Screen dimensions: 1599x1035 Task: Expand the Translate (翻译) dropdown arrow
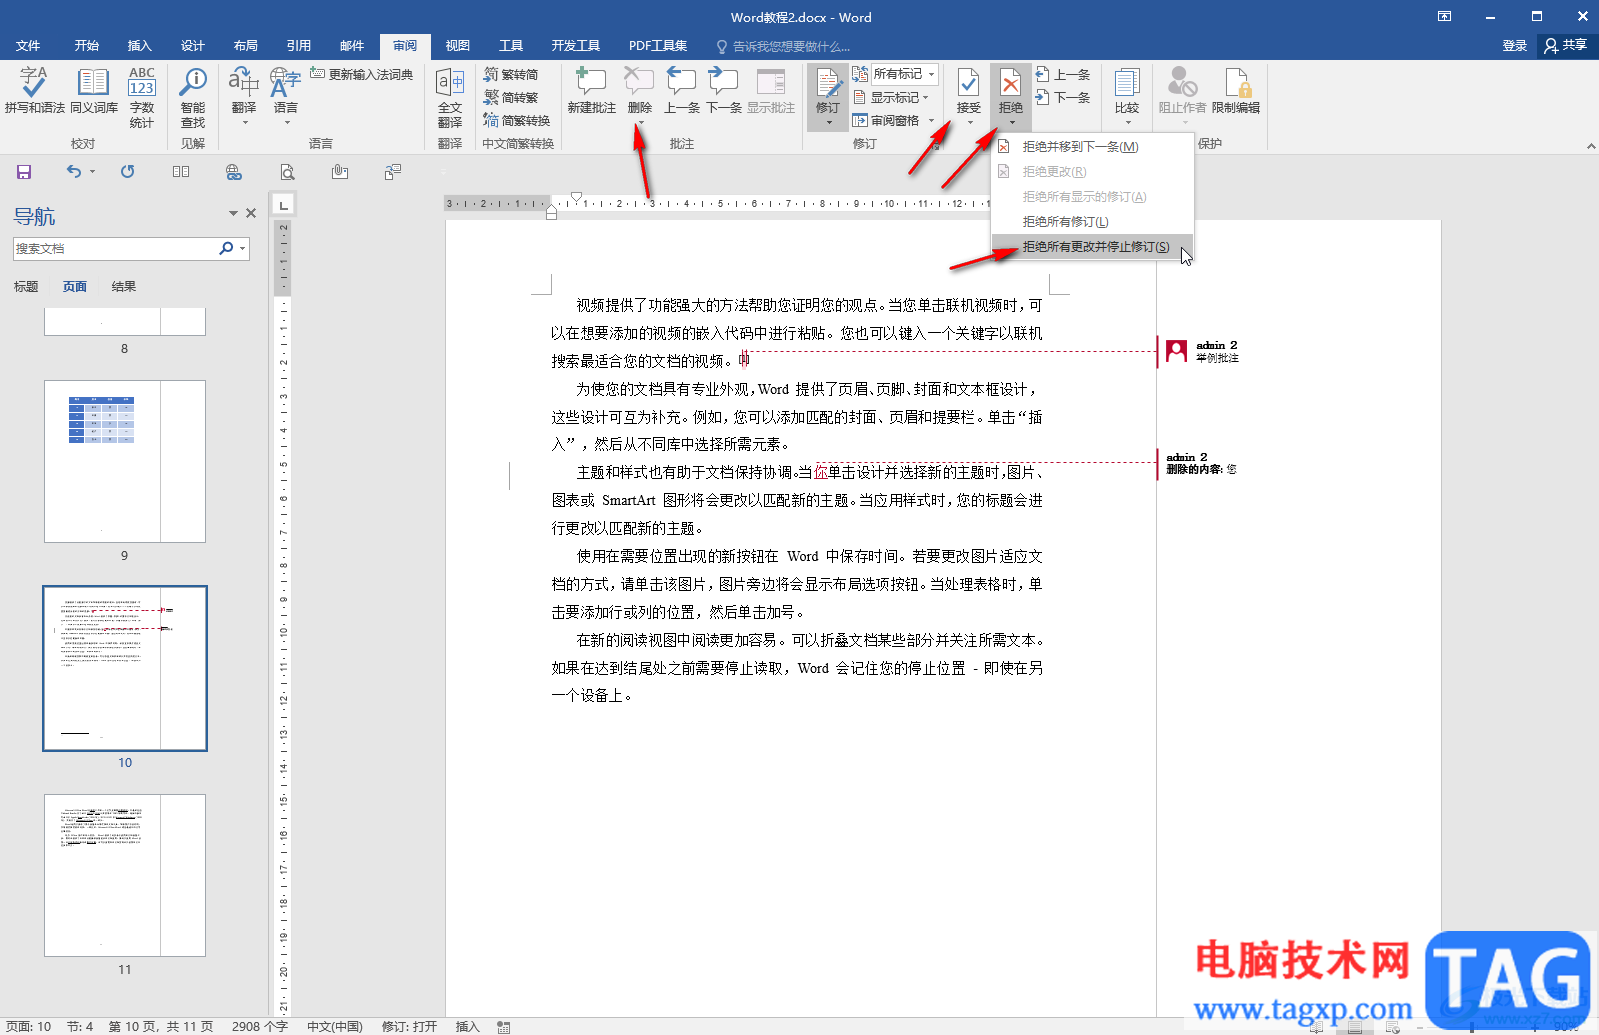[x=244, y=123]
